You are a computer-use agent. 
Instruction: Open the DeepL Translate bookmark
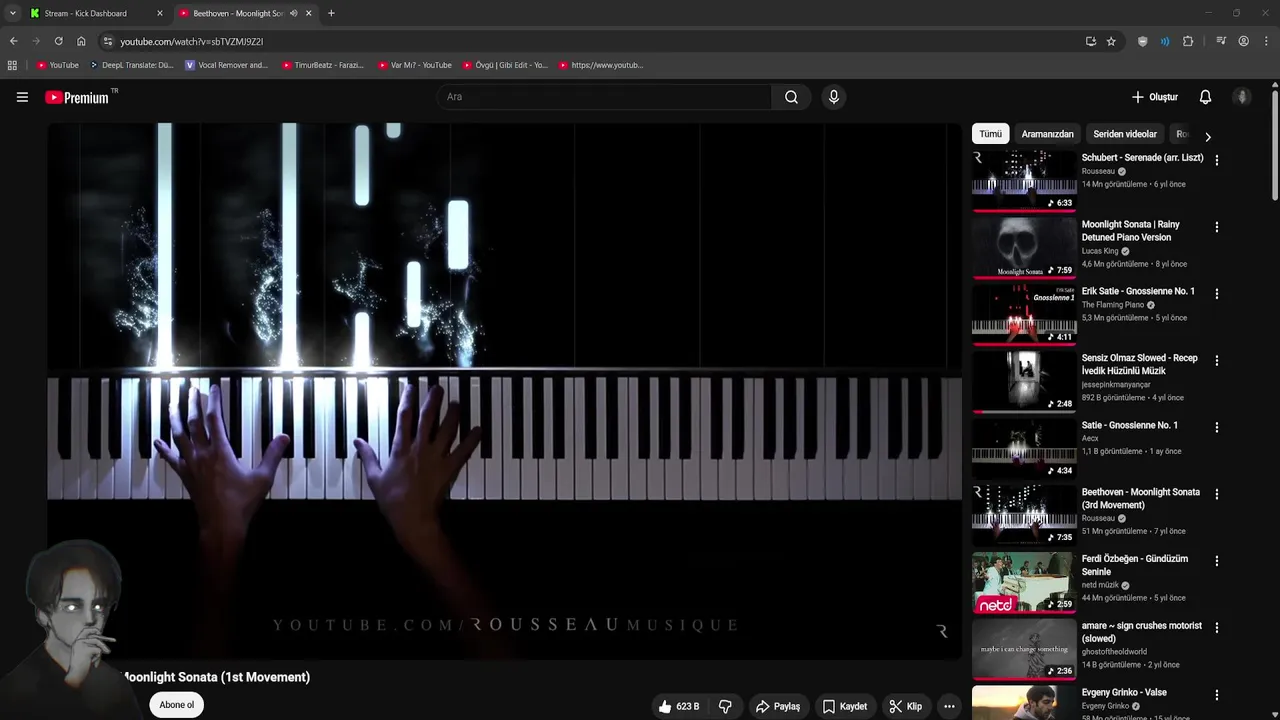pos(131,65)
